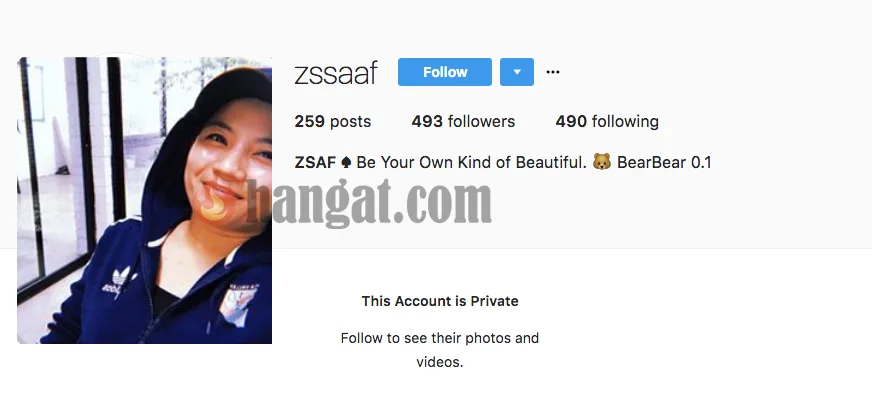View the 493 followers list

point(463,121)
